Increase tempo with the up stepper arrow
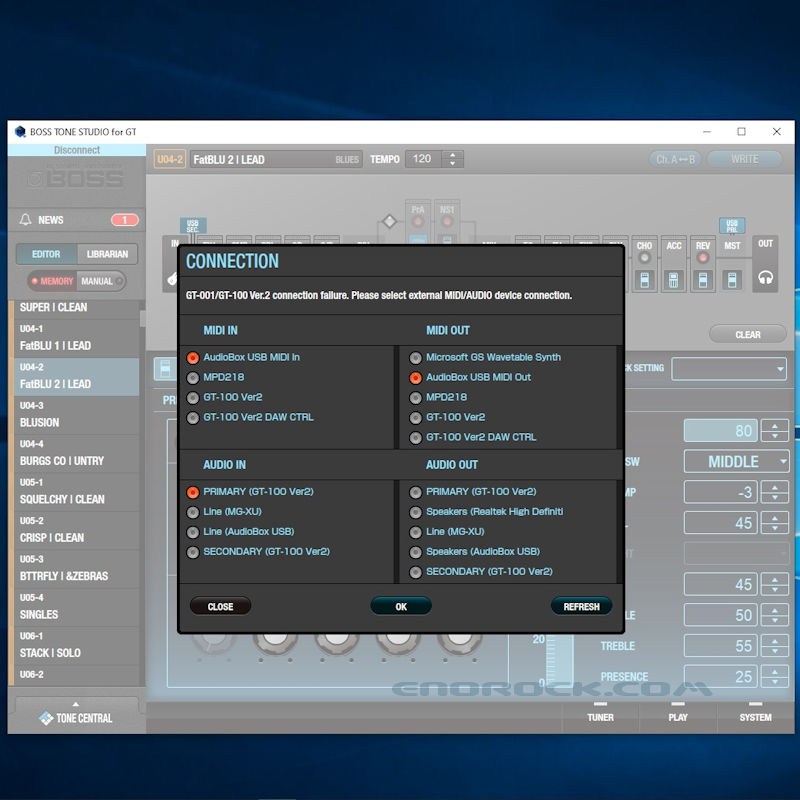800x800 pixels. click(454, 154)
